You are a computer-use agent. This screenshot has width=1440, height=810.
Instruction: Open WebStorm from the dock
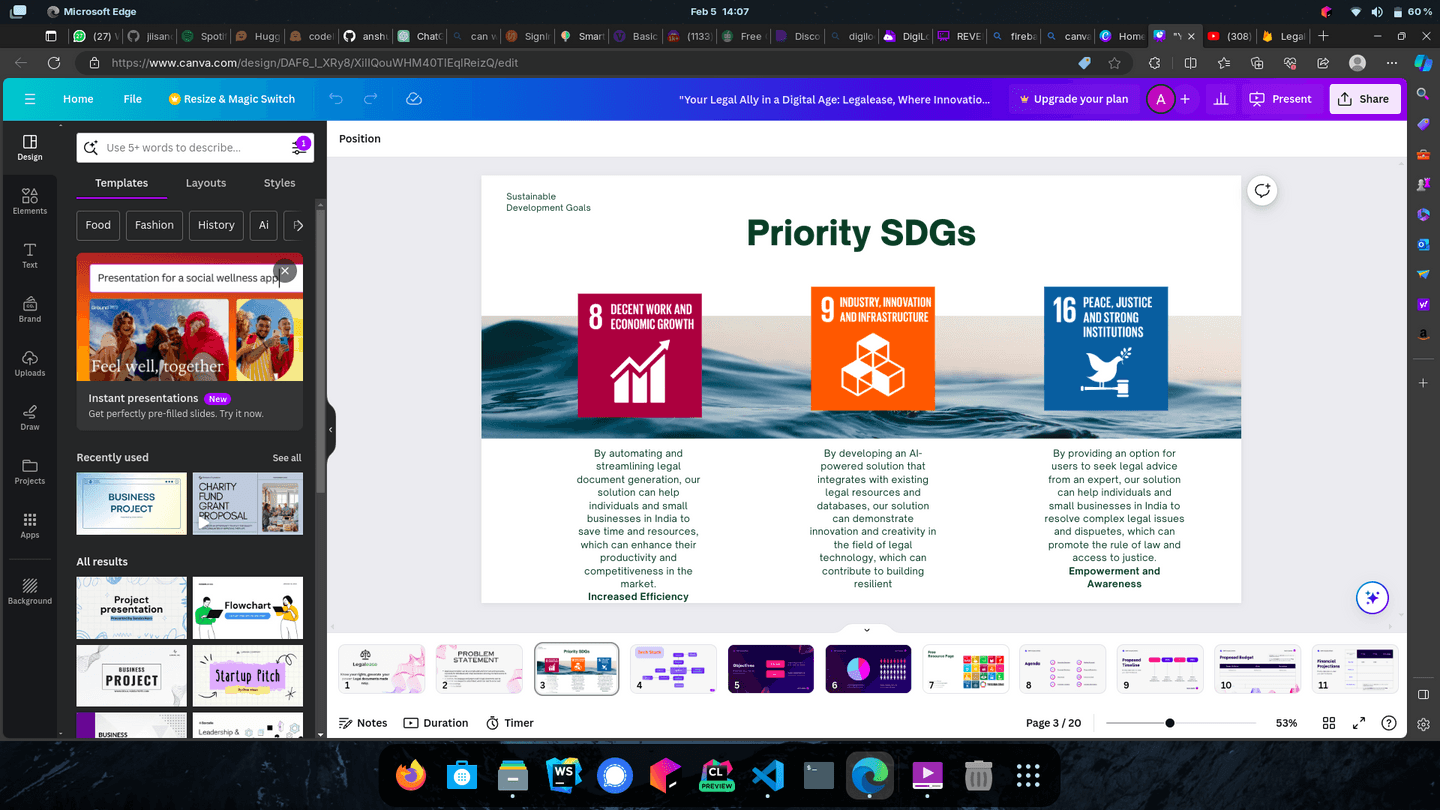[563, 775]
